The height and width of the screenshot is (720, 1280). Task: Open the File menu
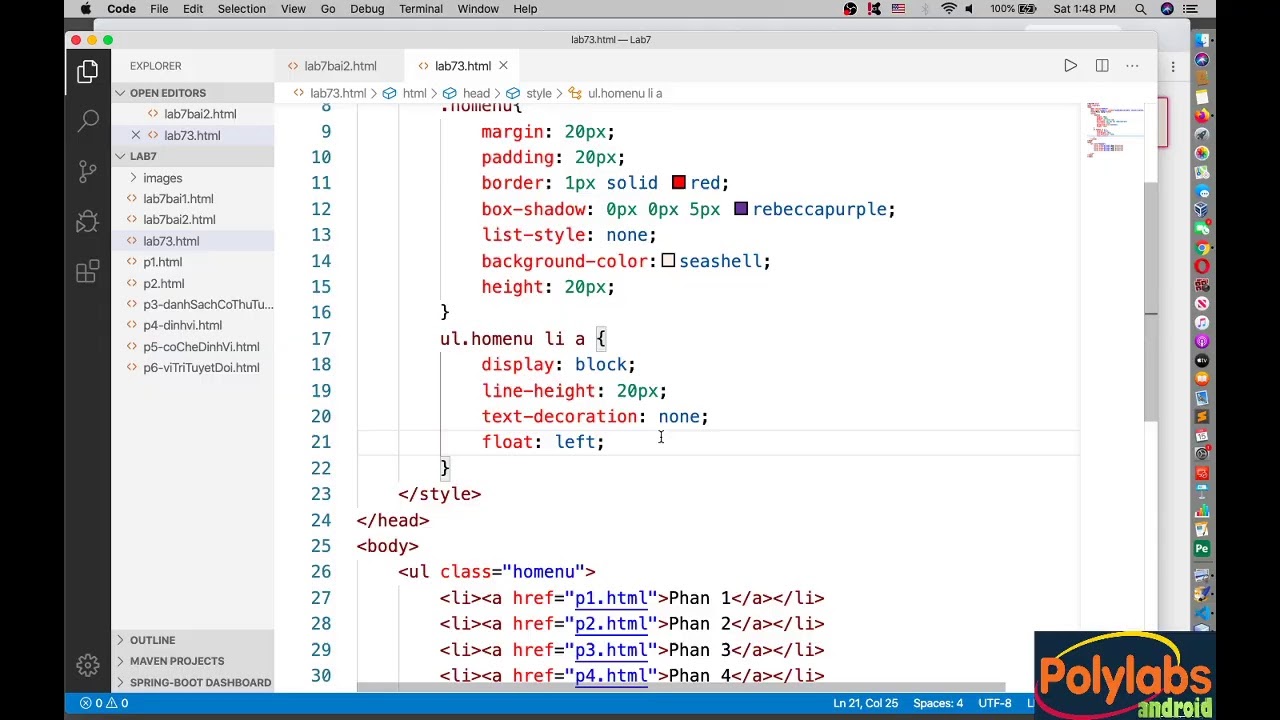click(x=159, y=9)
